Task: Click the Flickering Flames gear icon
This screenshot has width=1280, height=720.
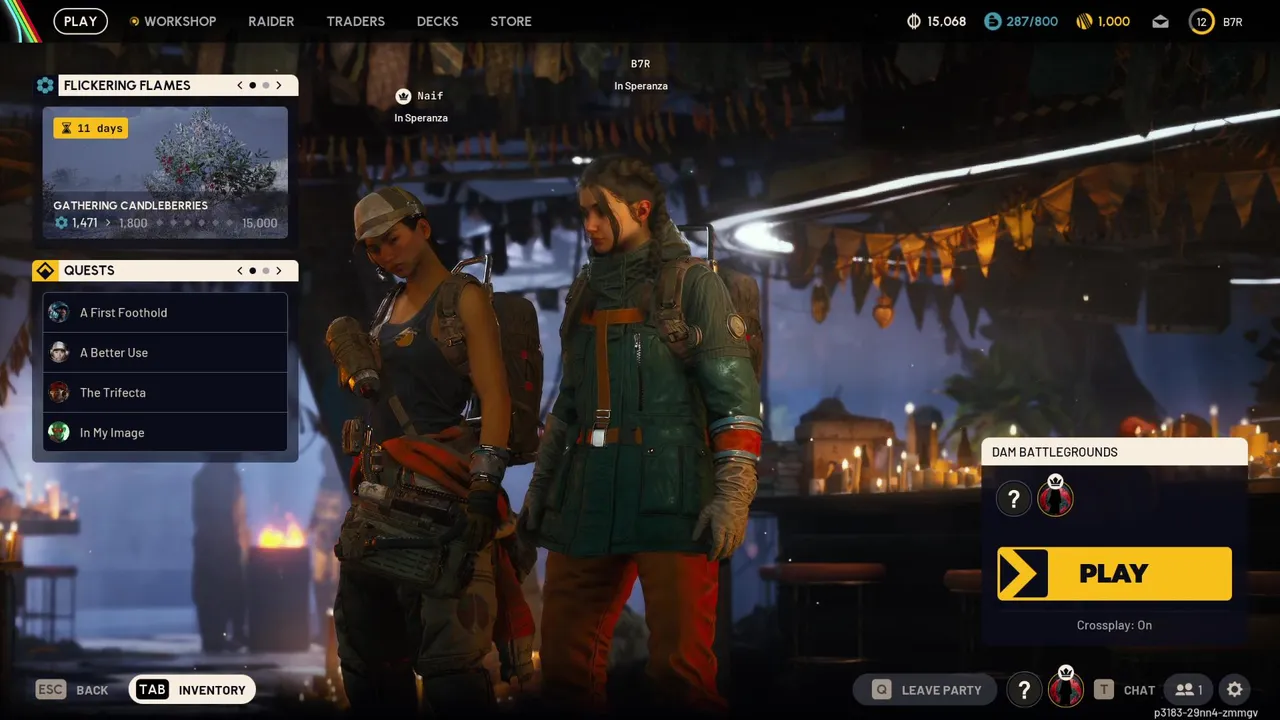Action: [45, 85]
